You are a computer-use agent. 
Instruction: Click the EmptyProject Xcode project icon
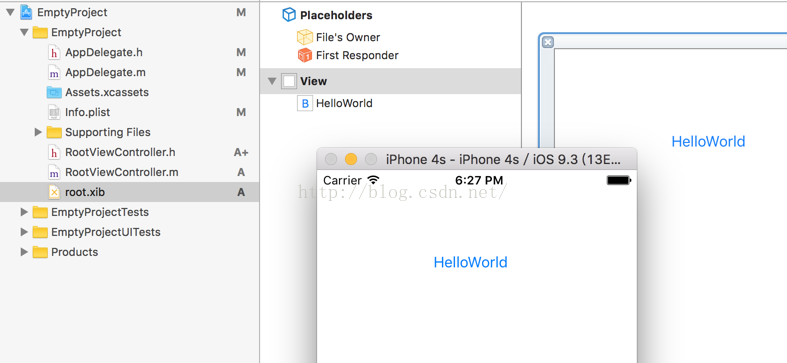26,13
